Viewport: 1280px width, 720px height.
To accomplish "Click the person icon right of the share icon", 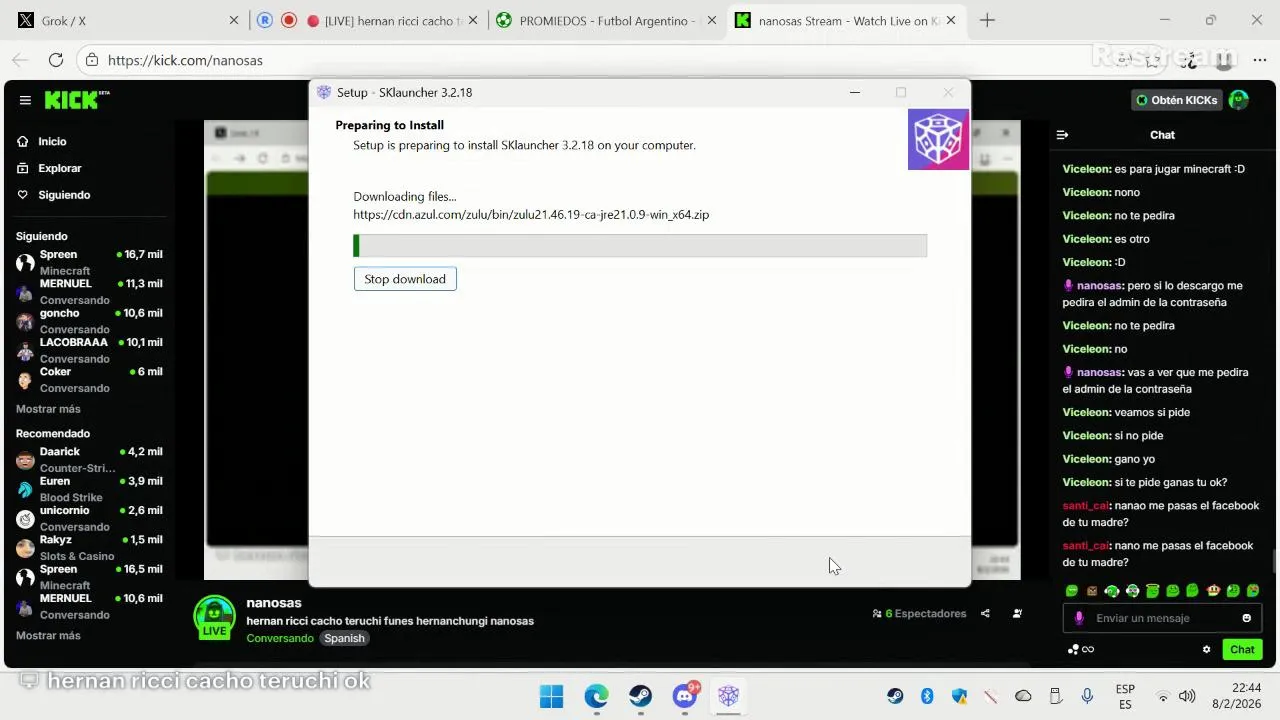I will (x=1017, y=614).
